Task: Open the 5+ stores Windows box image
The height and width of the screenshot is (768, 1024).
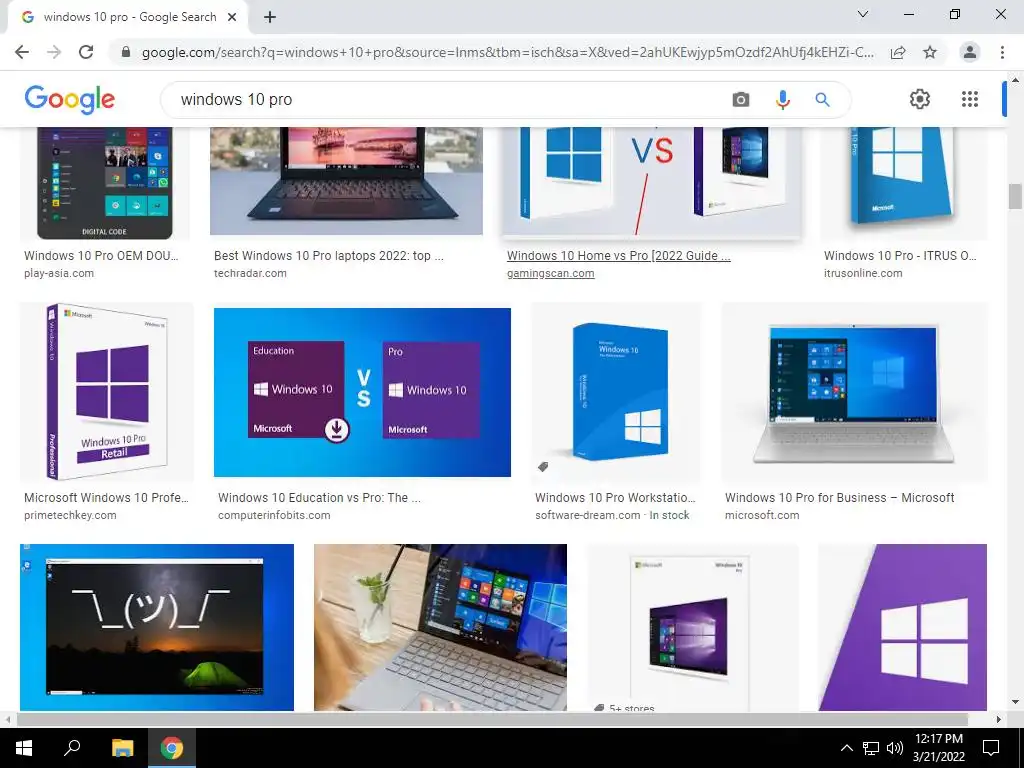Action: click(x=692, y=627)
